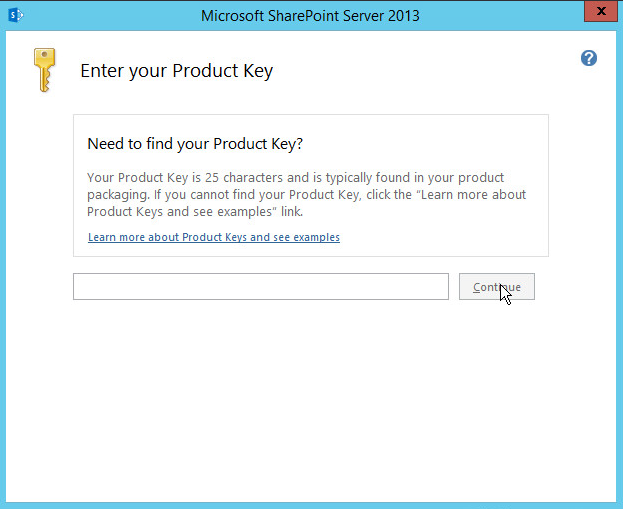Screen dimensions: 623x509
Task: Click the Microsoft SharePoint Server 2013 title text
Action: [310, 16]
